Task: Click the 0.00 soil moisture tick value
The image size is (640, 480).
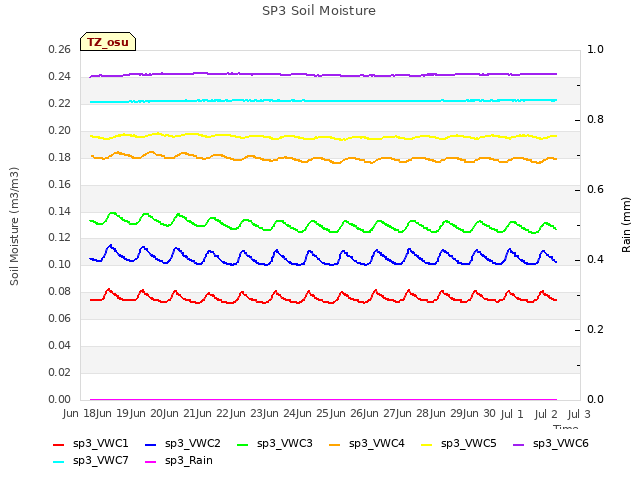Action: pyautogui.click(x=60, y=399)
